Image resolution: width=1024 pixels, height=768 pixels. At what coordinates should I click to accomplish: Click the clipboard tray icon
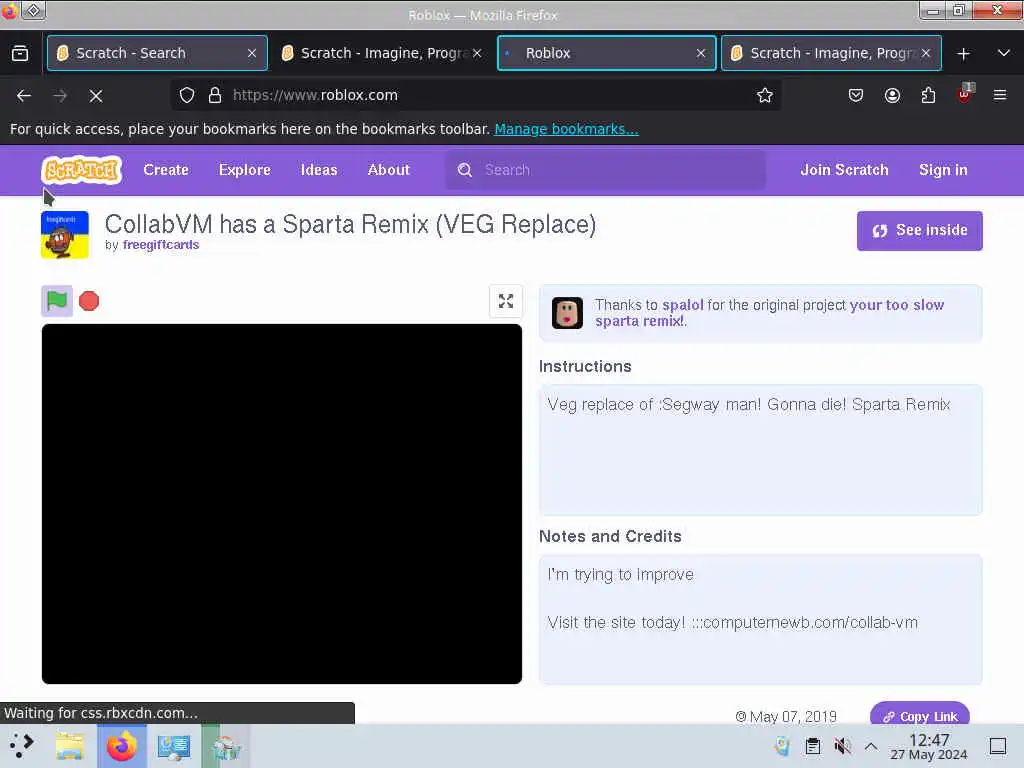click(x=812, y=746)
